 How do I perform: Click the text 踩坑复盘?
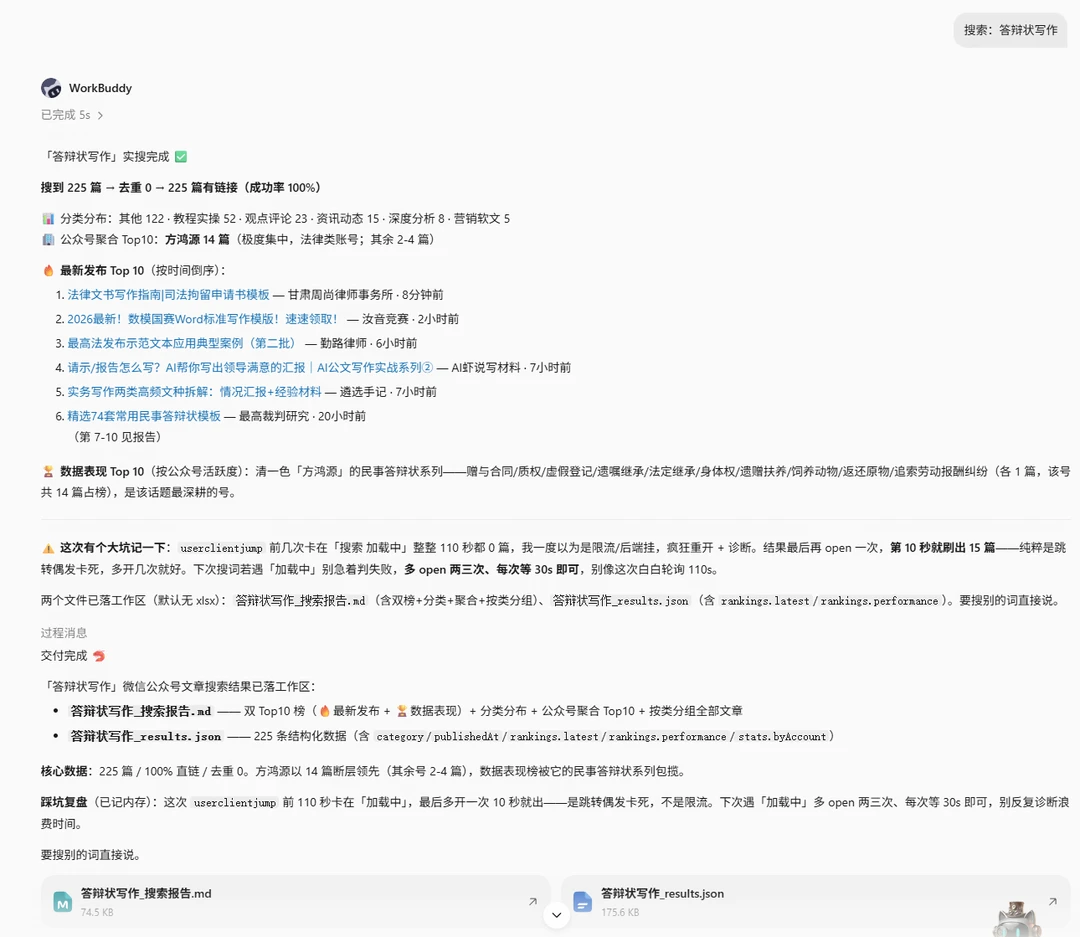[64, 803]
